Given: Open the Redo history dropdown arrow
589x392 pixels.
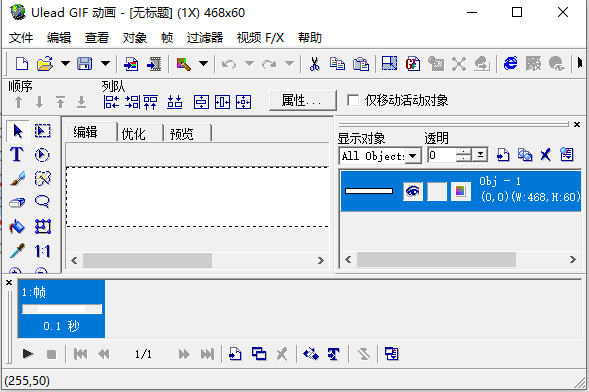Looking at the screenshot, I should pyautogui.click(x=289, y=63).
